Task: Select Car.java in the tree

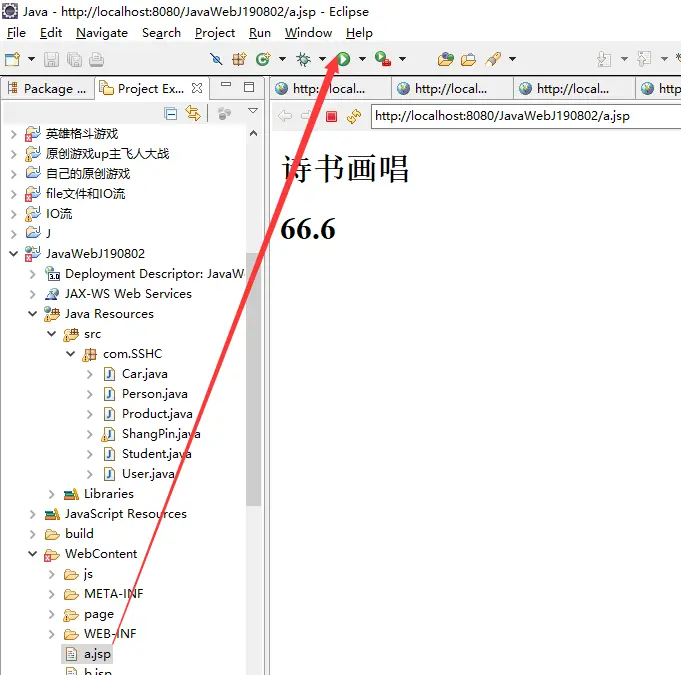Action: coord(144,374)
